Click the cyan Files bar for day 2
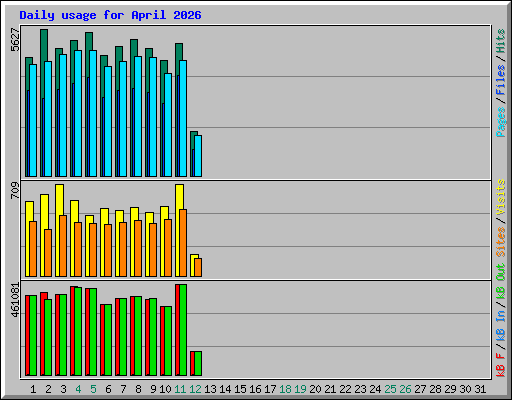This screenshot has width=512, height=400. point(48,119)
